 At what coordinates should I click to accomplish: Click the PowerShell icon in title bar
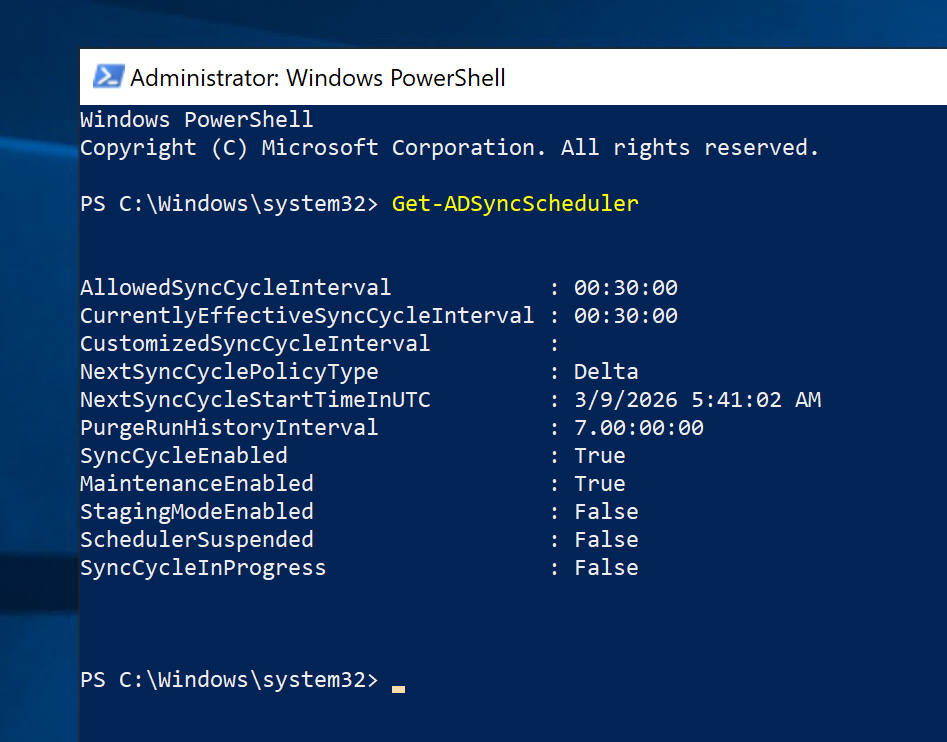(x=108, y=77)
